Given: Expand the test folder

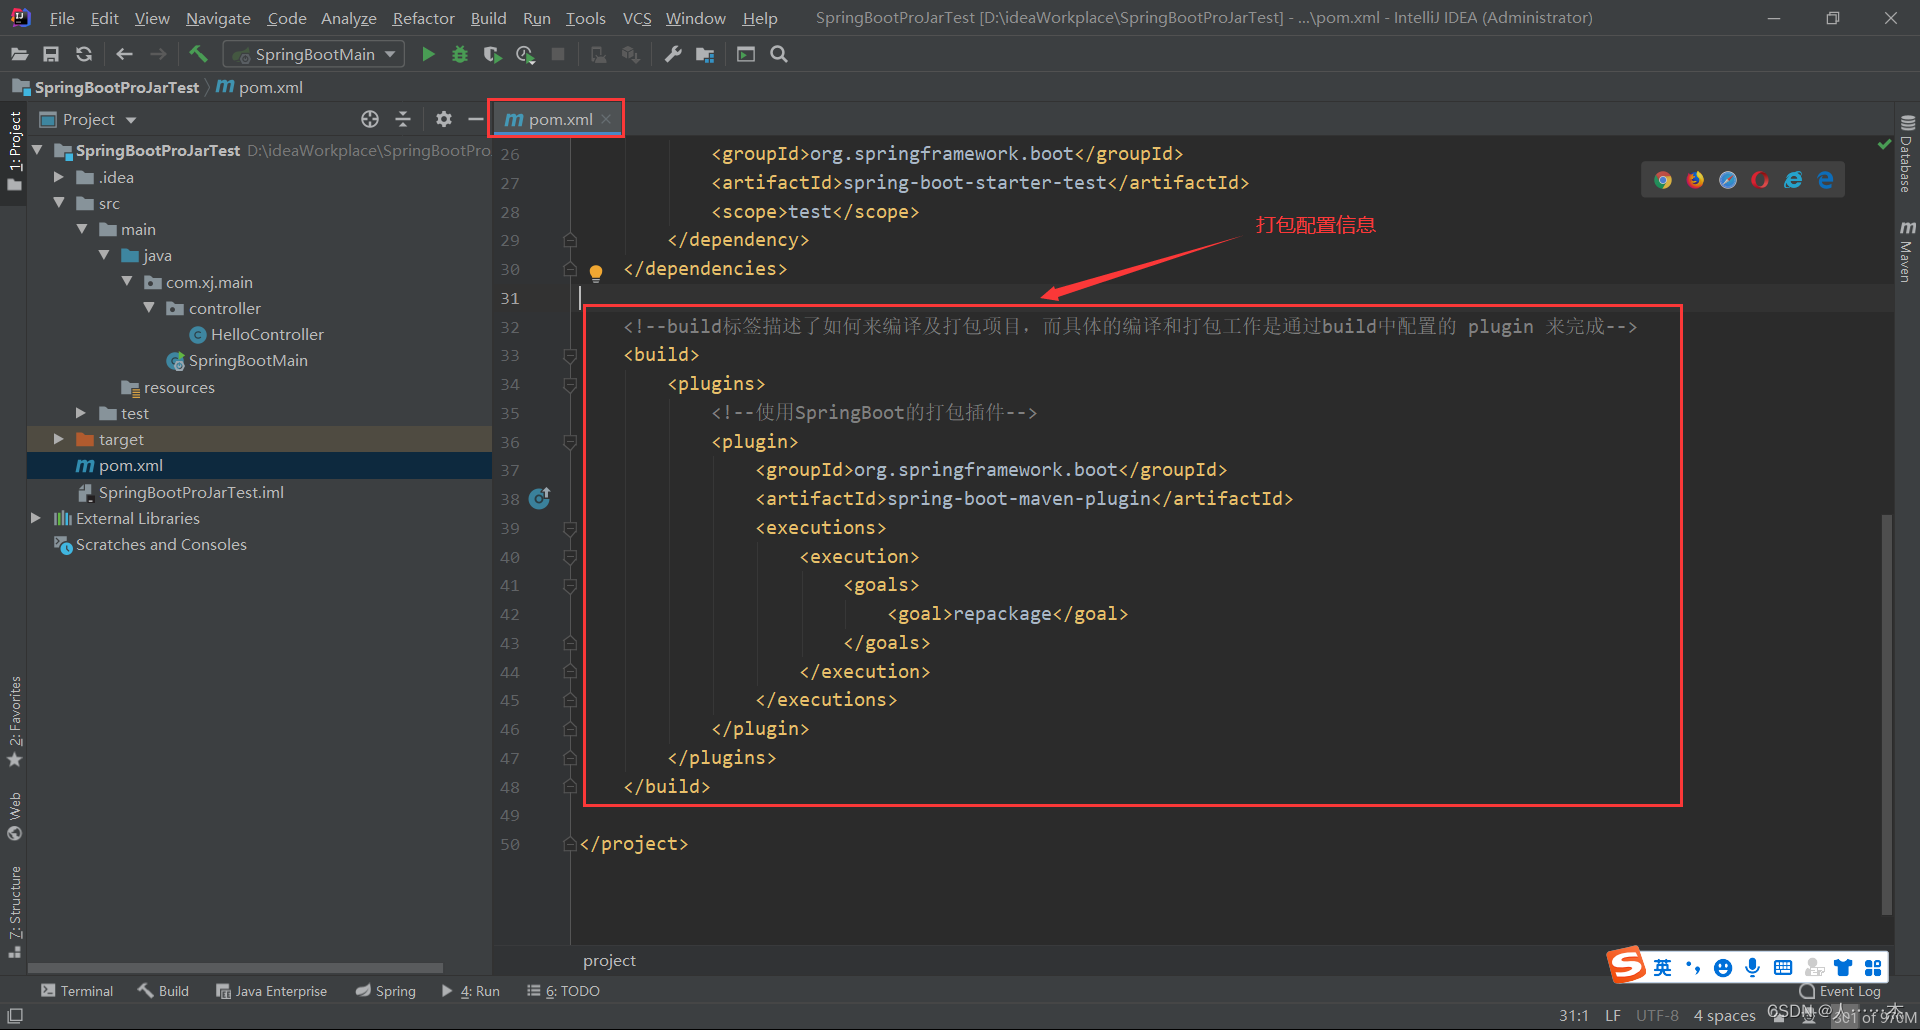Looking at the screenshot, I should click(82, 413).
